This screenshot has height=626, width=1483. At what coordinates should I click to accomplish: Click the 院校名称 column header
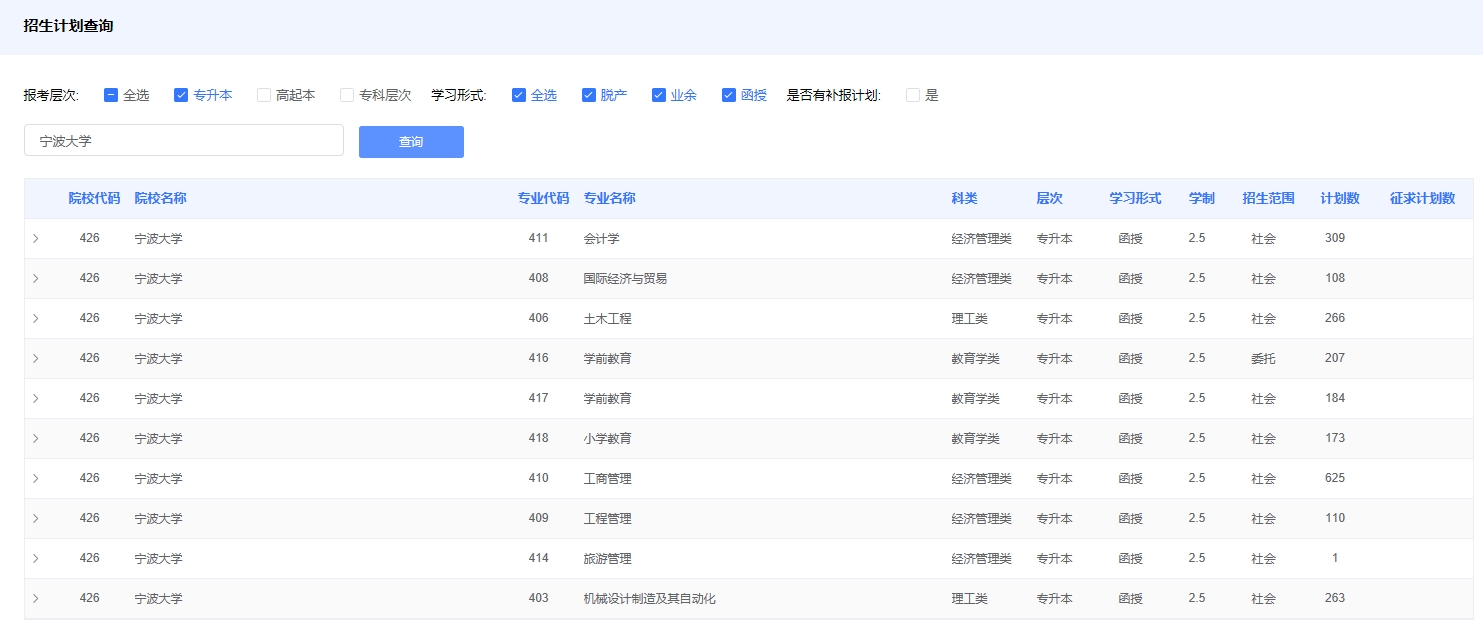tap(161, 198)
